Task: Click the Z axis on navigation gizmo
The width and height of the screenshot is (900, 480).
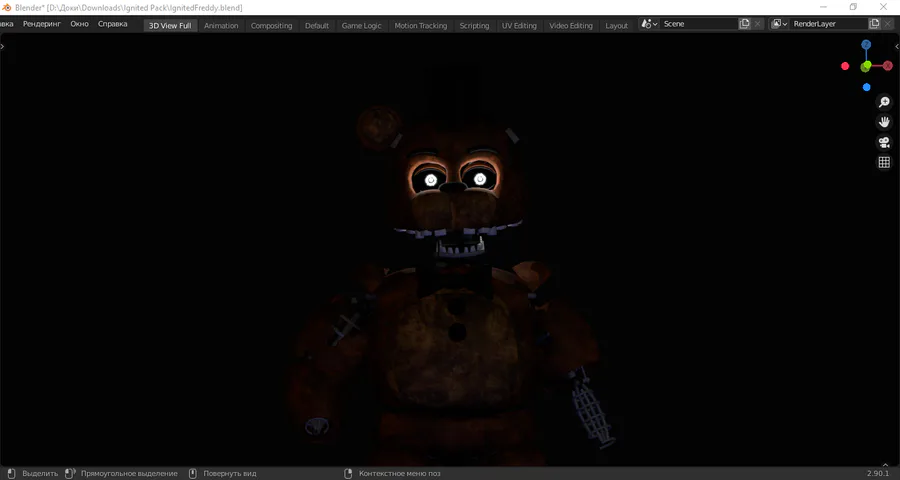Action: pos(866,45)
